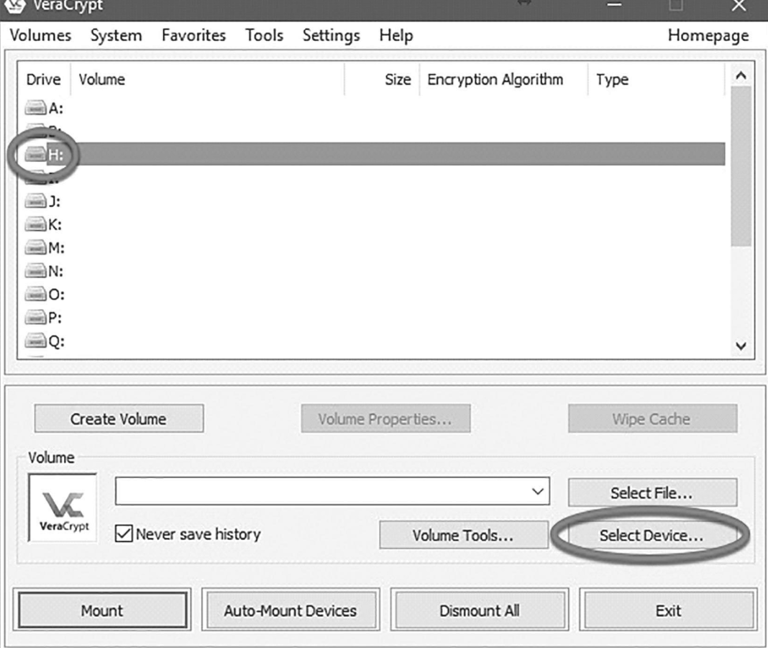The width and height of the screenshot is (768, 648).
Task: Click the Encryption Algorithm column header
Action: point(504,79)
